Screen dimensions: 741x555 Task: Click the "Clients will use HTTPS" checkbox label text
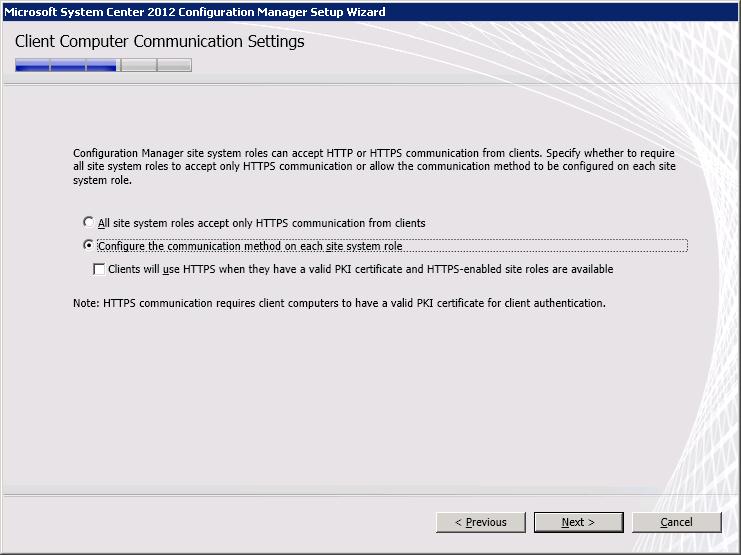pos(360,269)
